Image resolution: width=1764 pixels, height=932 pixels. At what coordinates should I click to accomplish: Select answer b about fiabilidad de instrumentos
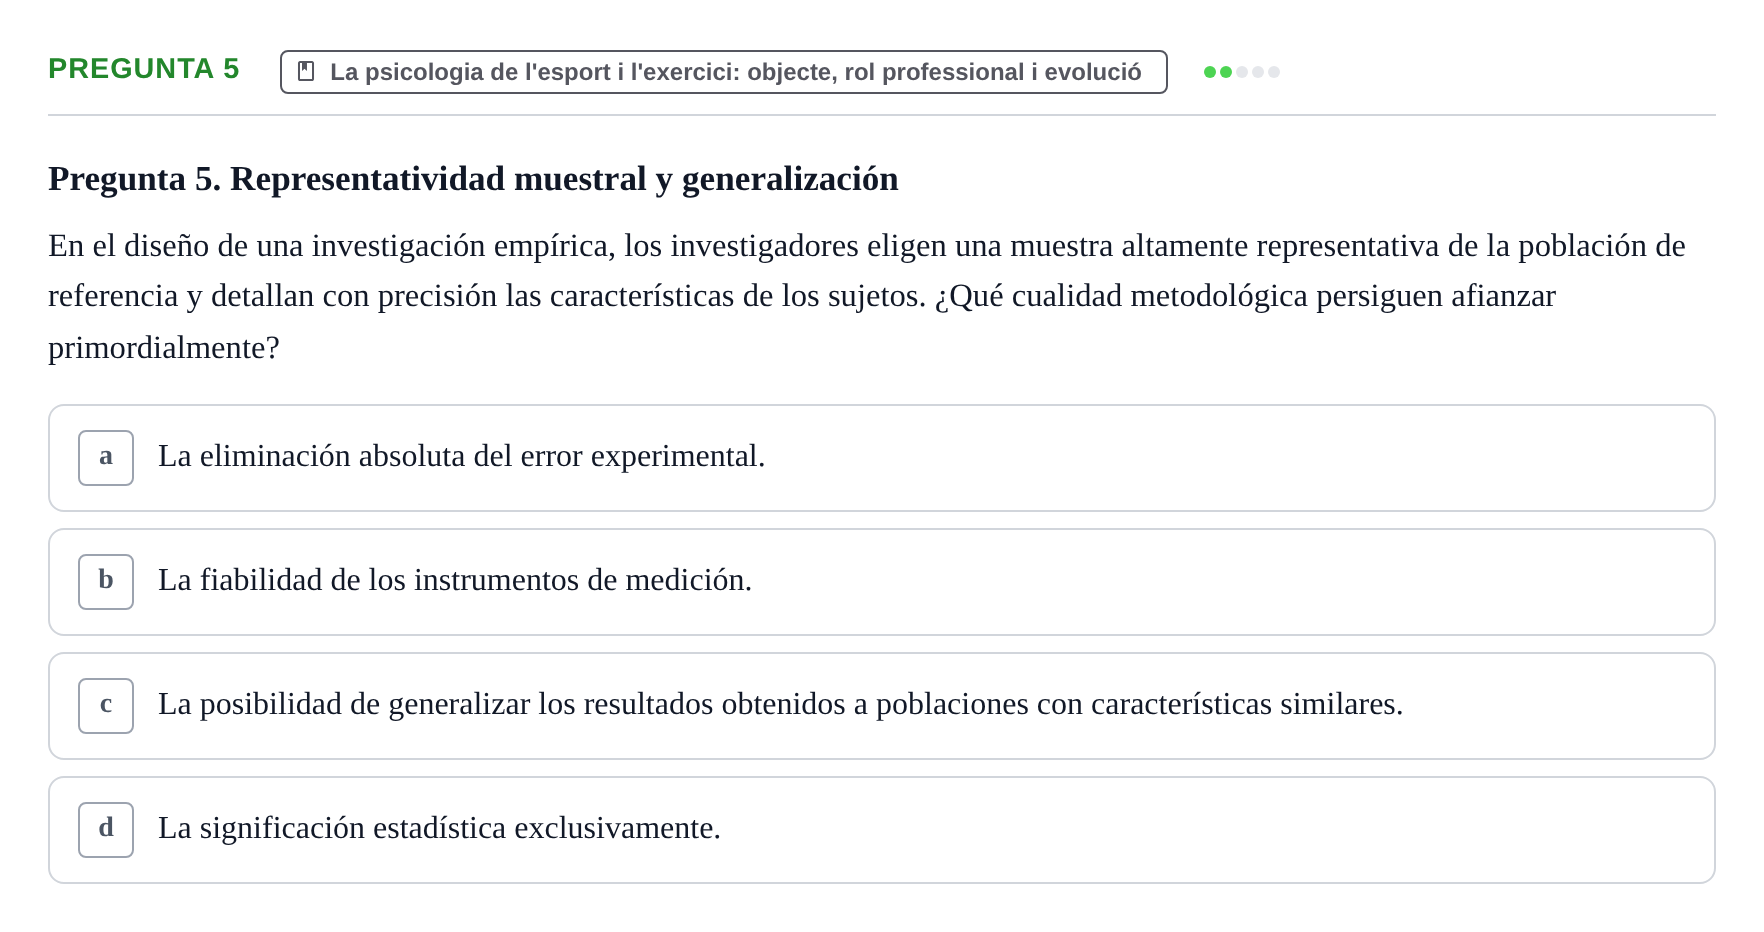click(881, 582)
